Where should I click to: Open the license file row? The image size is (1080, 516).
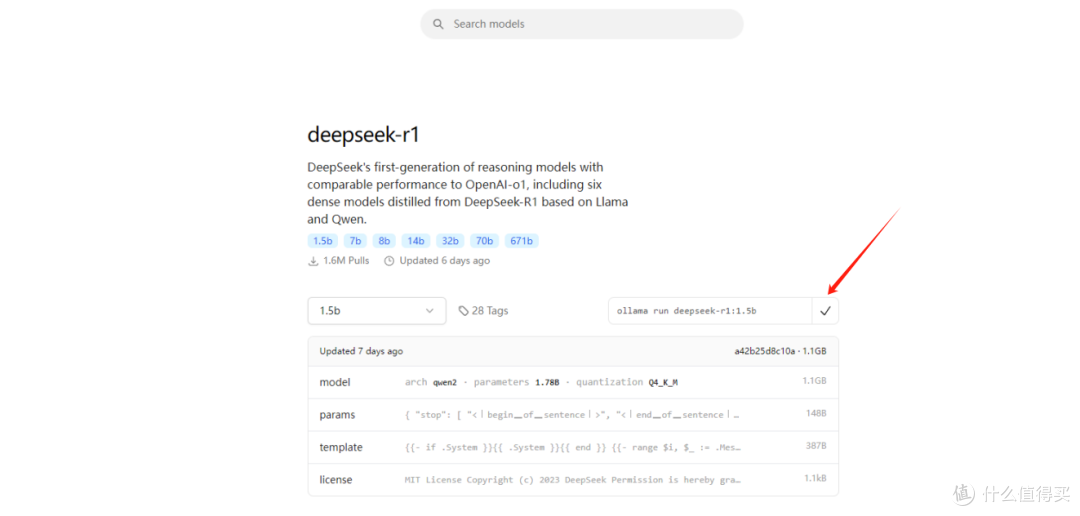[573, 479]
